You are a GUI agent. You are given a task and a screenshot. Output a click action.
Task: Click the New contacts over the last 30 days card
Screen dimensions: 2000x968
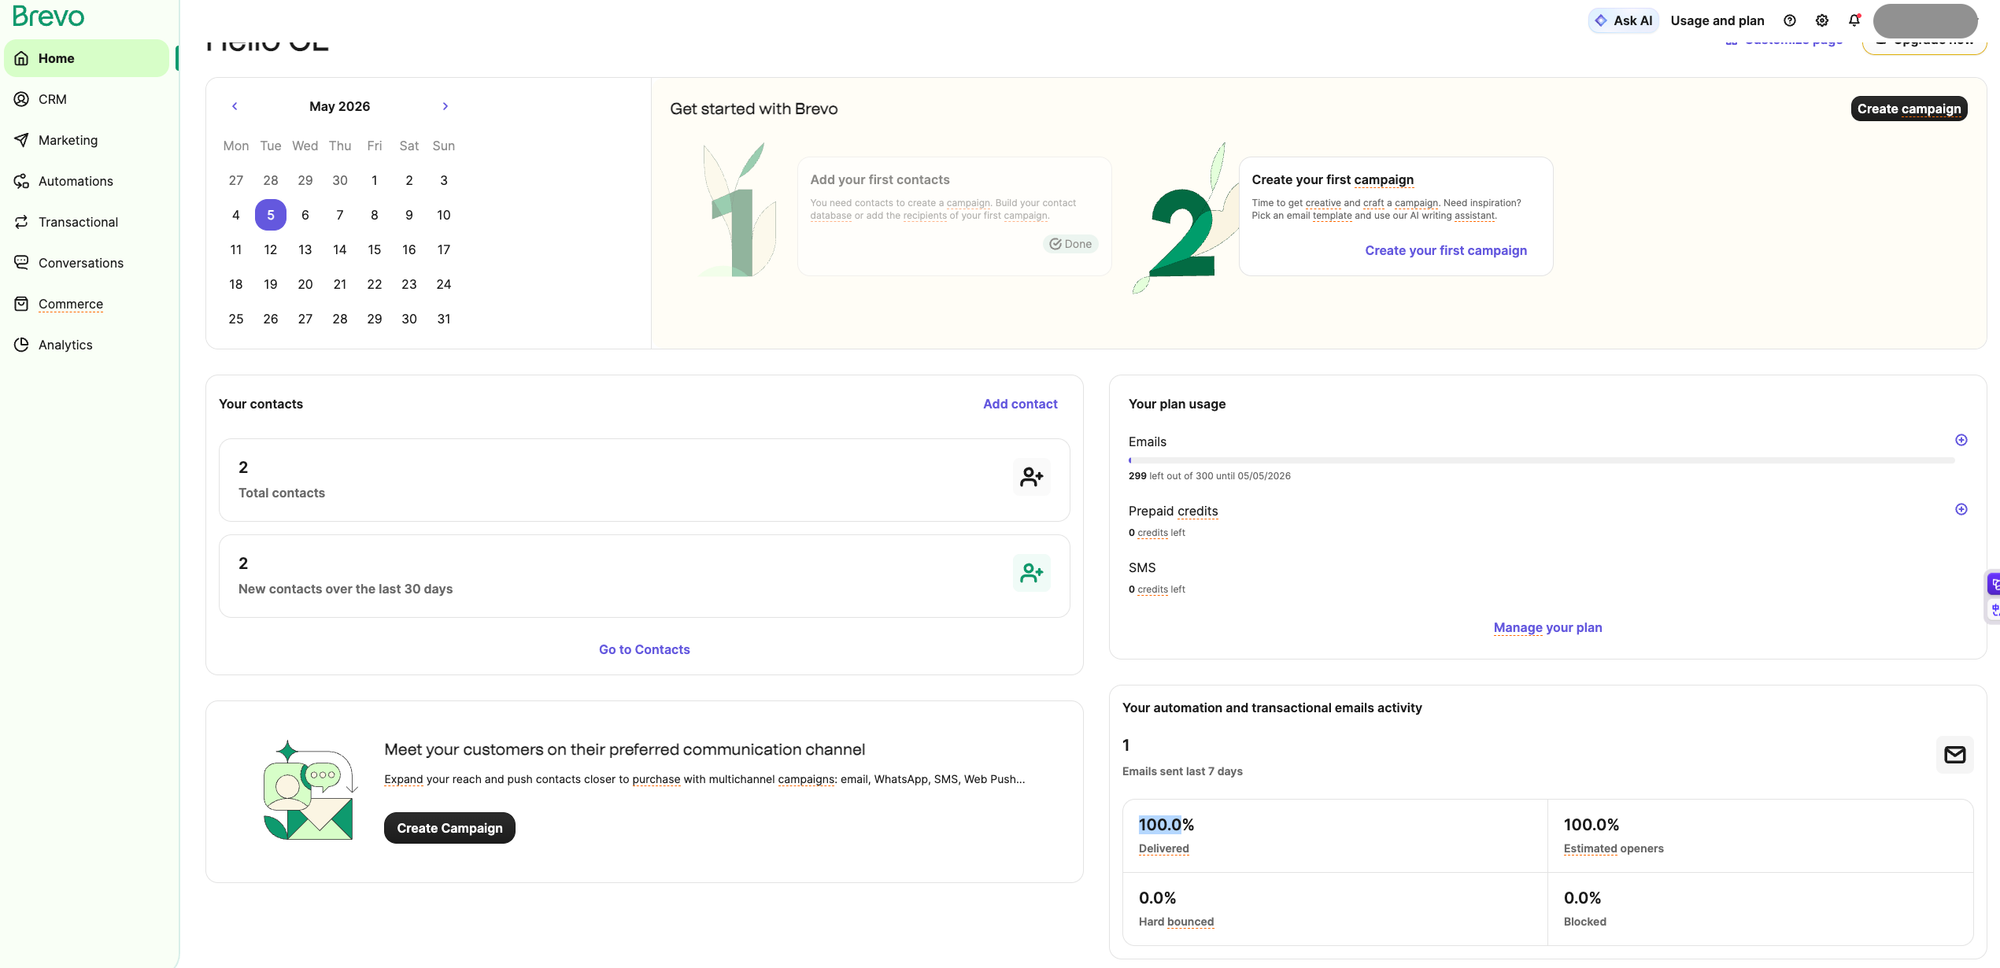[x=644, y=576]
